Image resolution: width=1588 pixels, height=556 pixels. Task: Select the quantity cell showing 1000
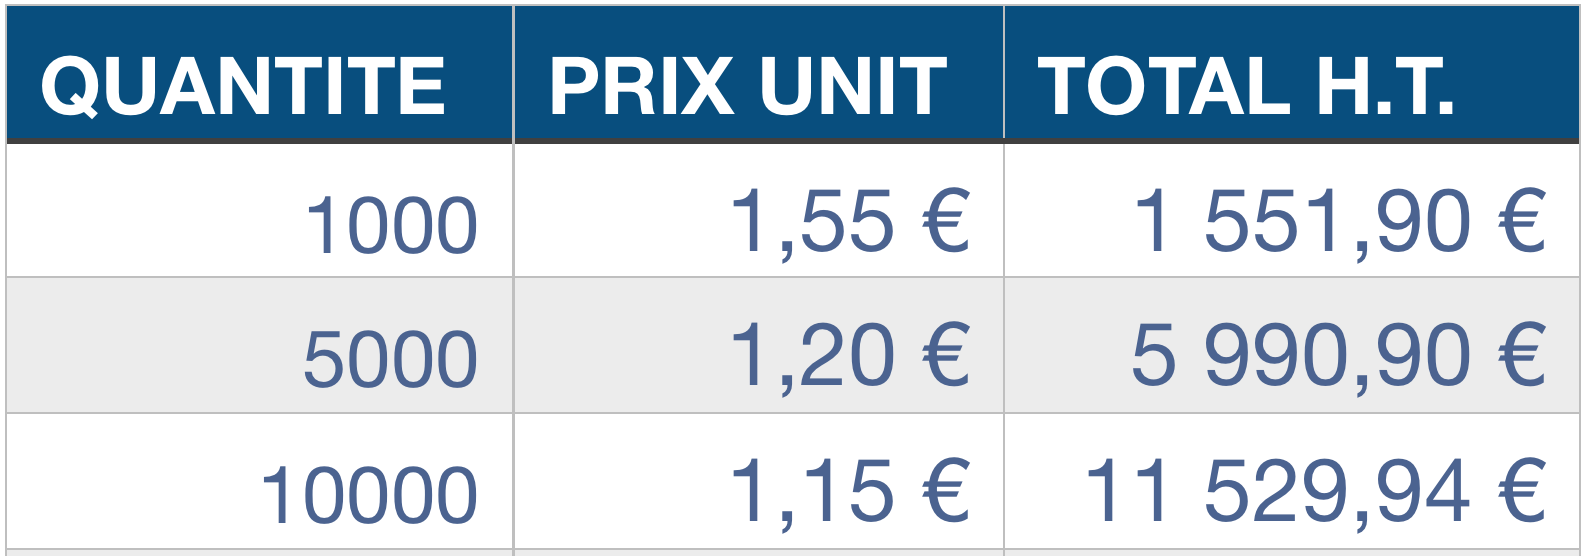point(391,226)
